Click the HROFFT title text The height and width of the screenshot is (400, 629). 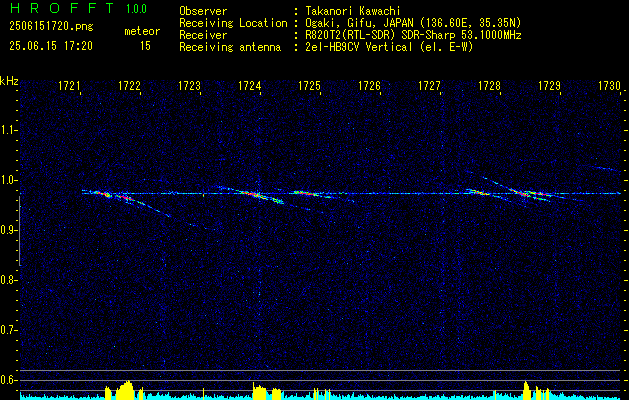tap(63, 8)
